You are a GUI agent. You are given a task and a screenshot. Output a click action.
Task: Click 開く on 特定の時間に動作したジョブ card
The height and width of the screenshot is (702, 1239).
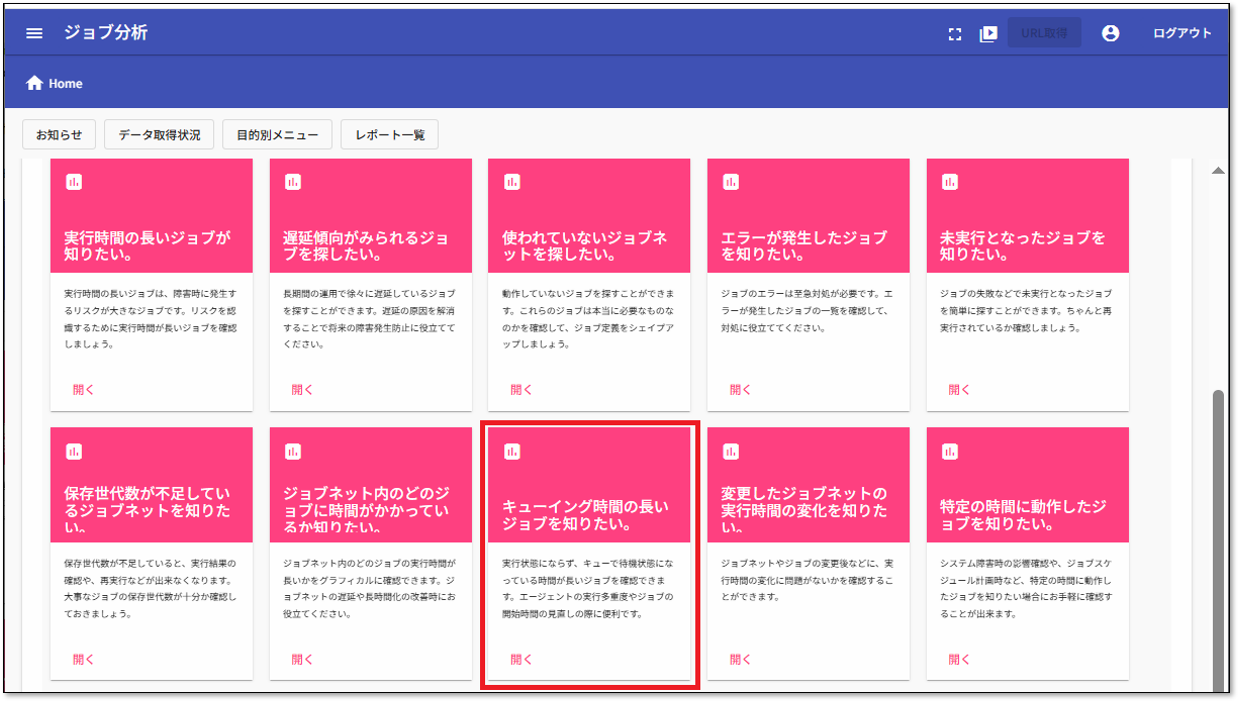point(960,660)
